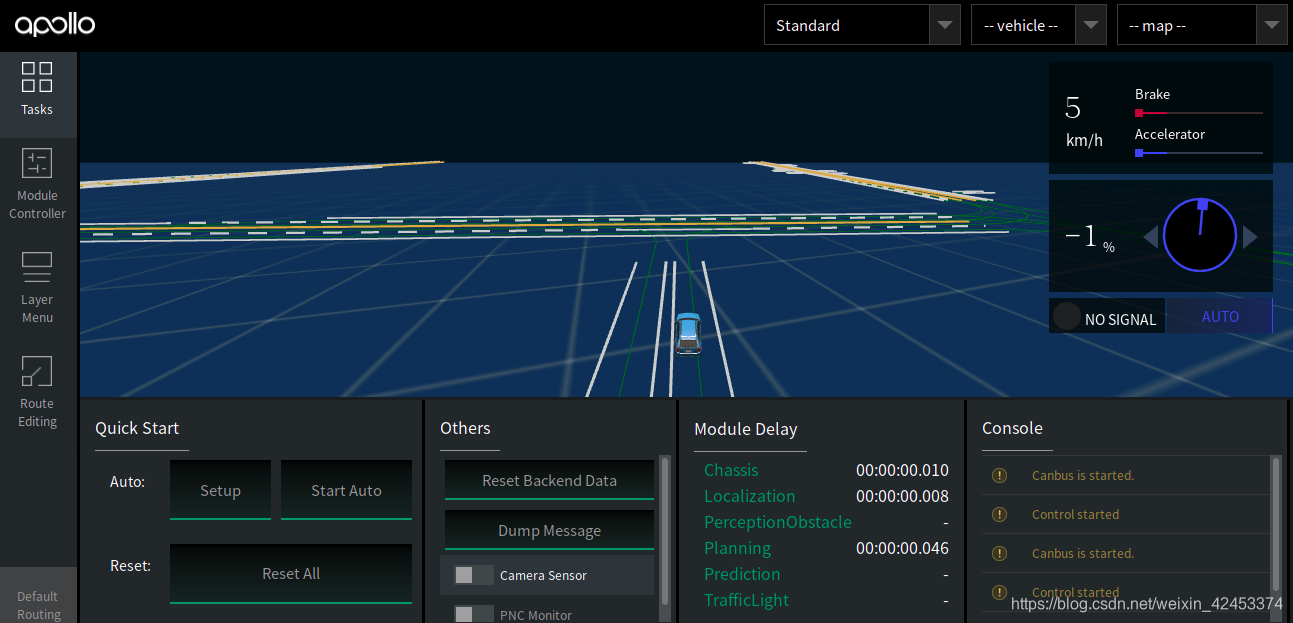The height and width of the screenshot is (623, 1293).
Task: Click the Console panel scrollbar
Action: click(1275, 525)
